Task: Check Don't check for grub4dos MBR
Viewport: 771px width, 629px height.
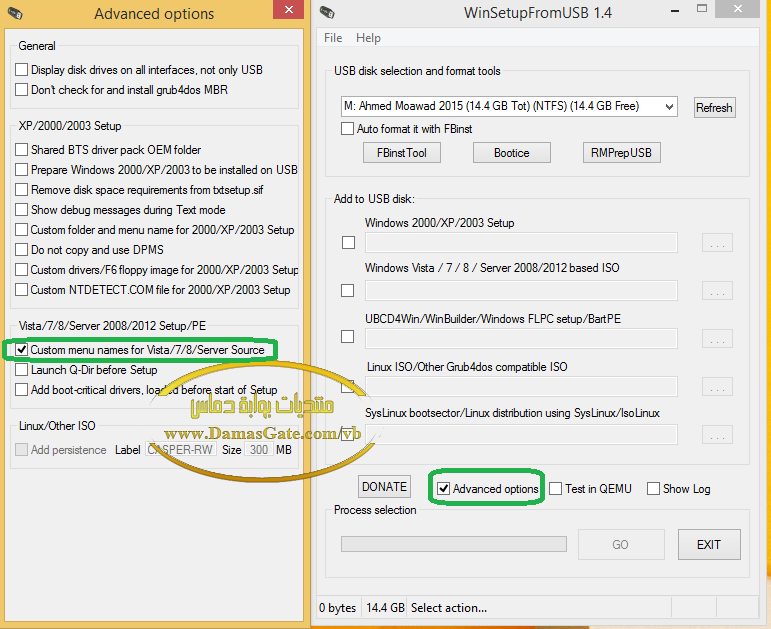Action: [x=21, y=90]
